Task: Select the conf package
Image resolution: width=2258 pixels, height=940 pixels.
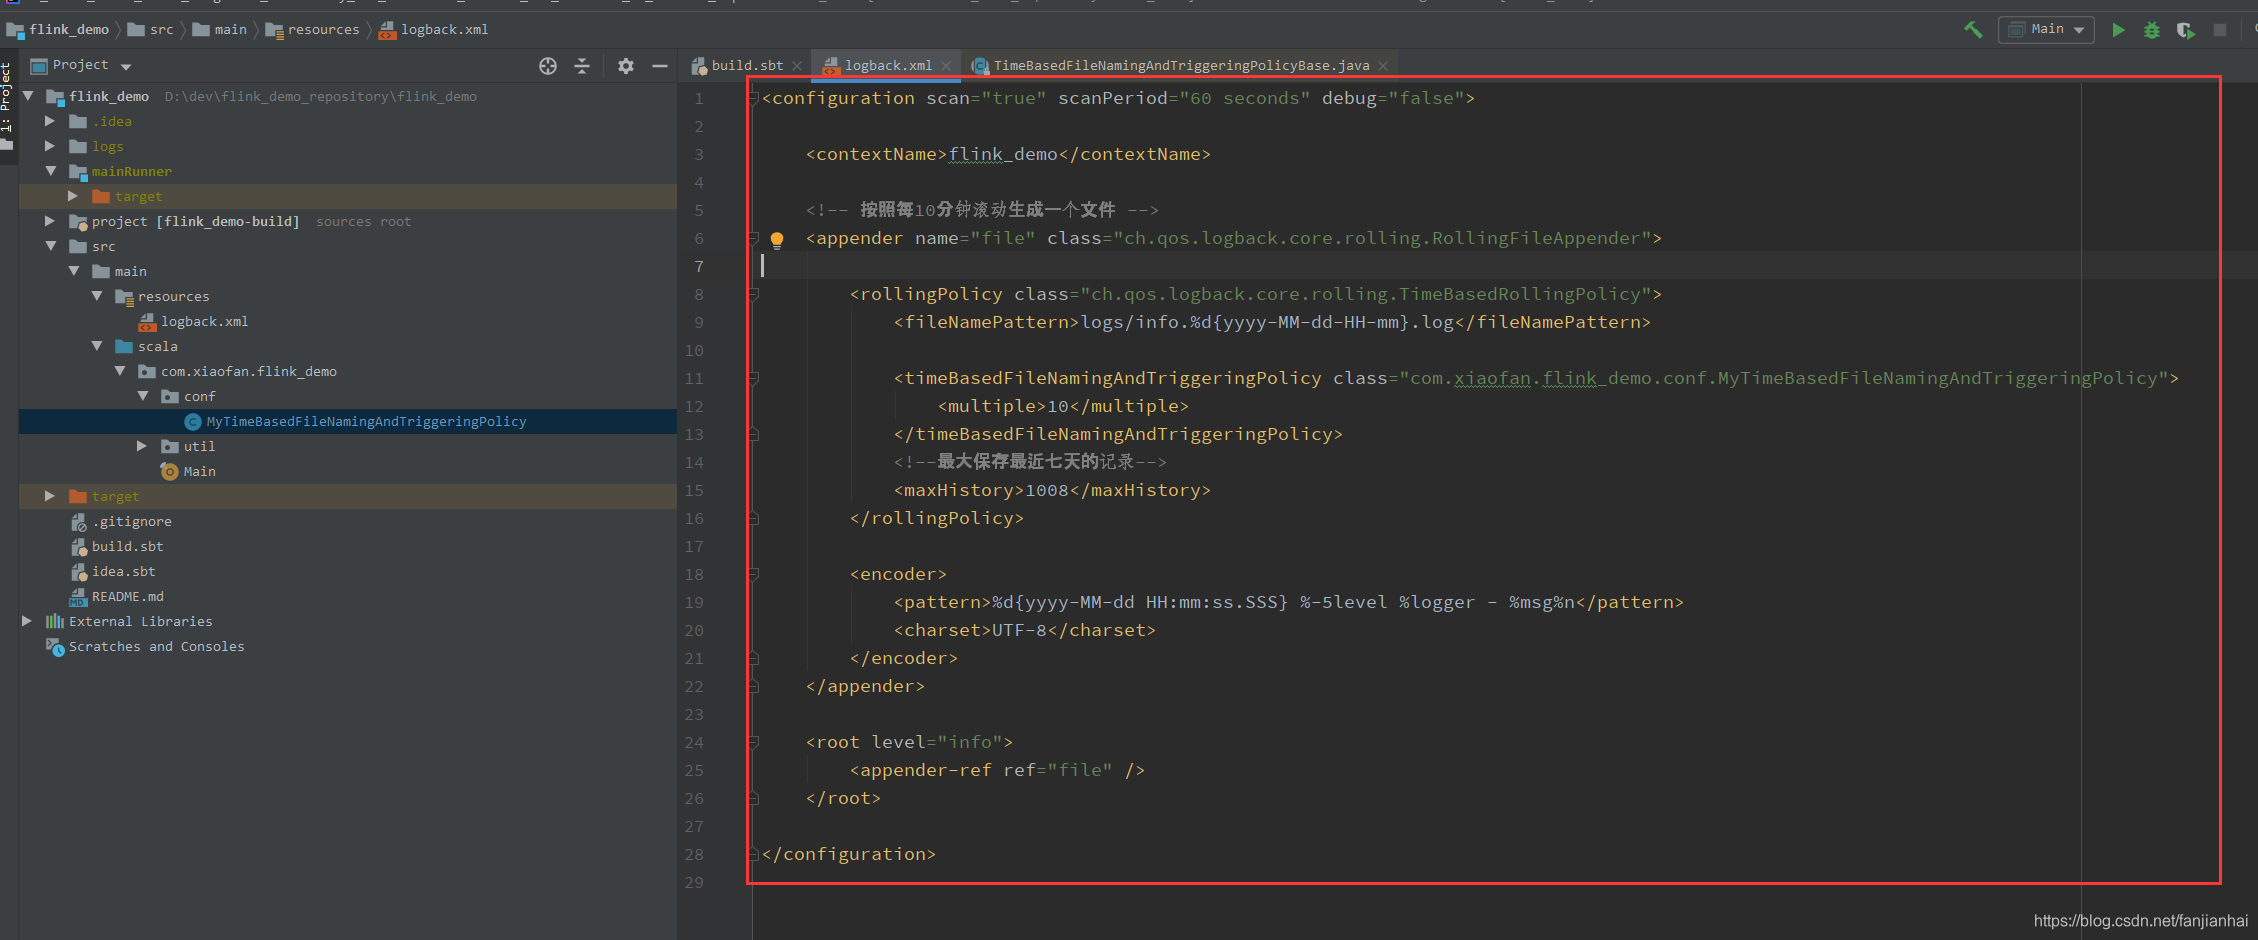Action: pyautogui.click(x=199, y=397)
